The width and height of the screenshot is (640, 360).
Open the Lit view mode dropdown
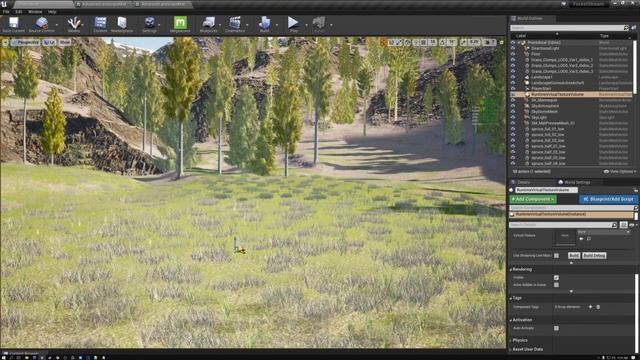[49, 42]
